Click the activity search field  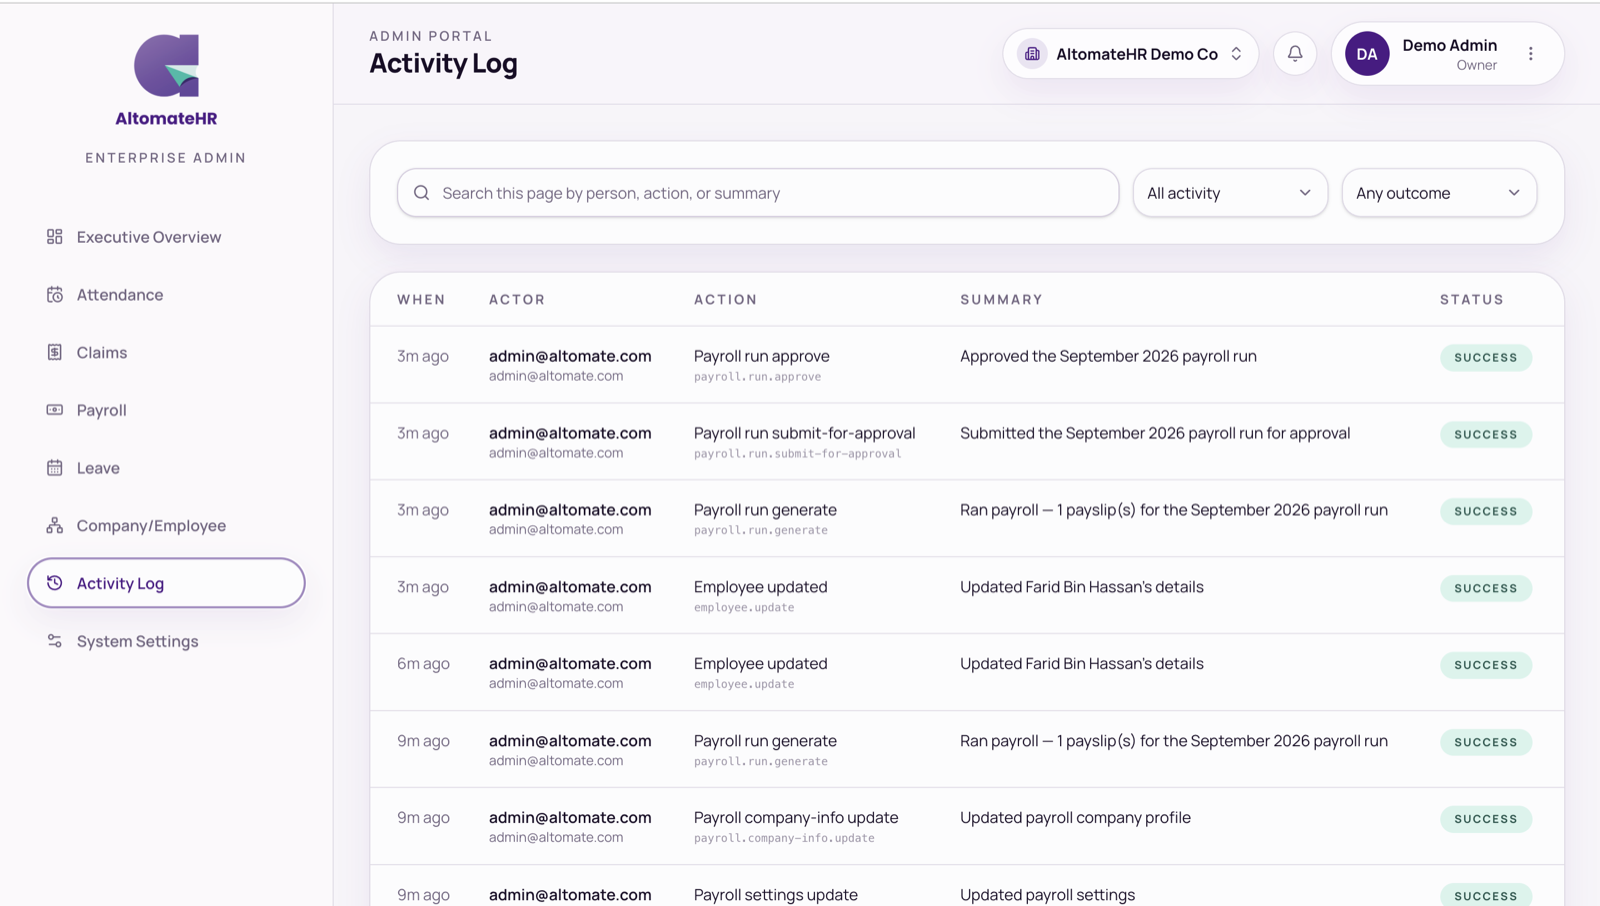coord(758,193)
